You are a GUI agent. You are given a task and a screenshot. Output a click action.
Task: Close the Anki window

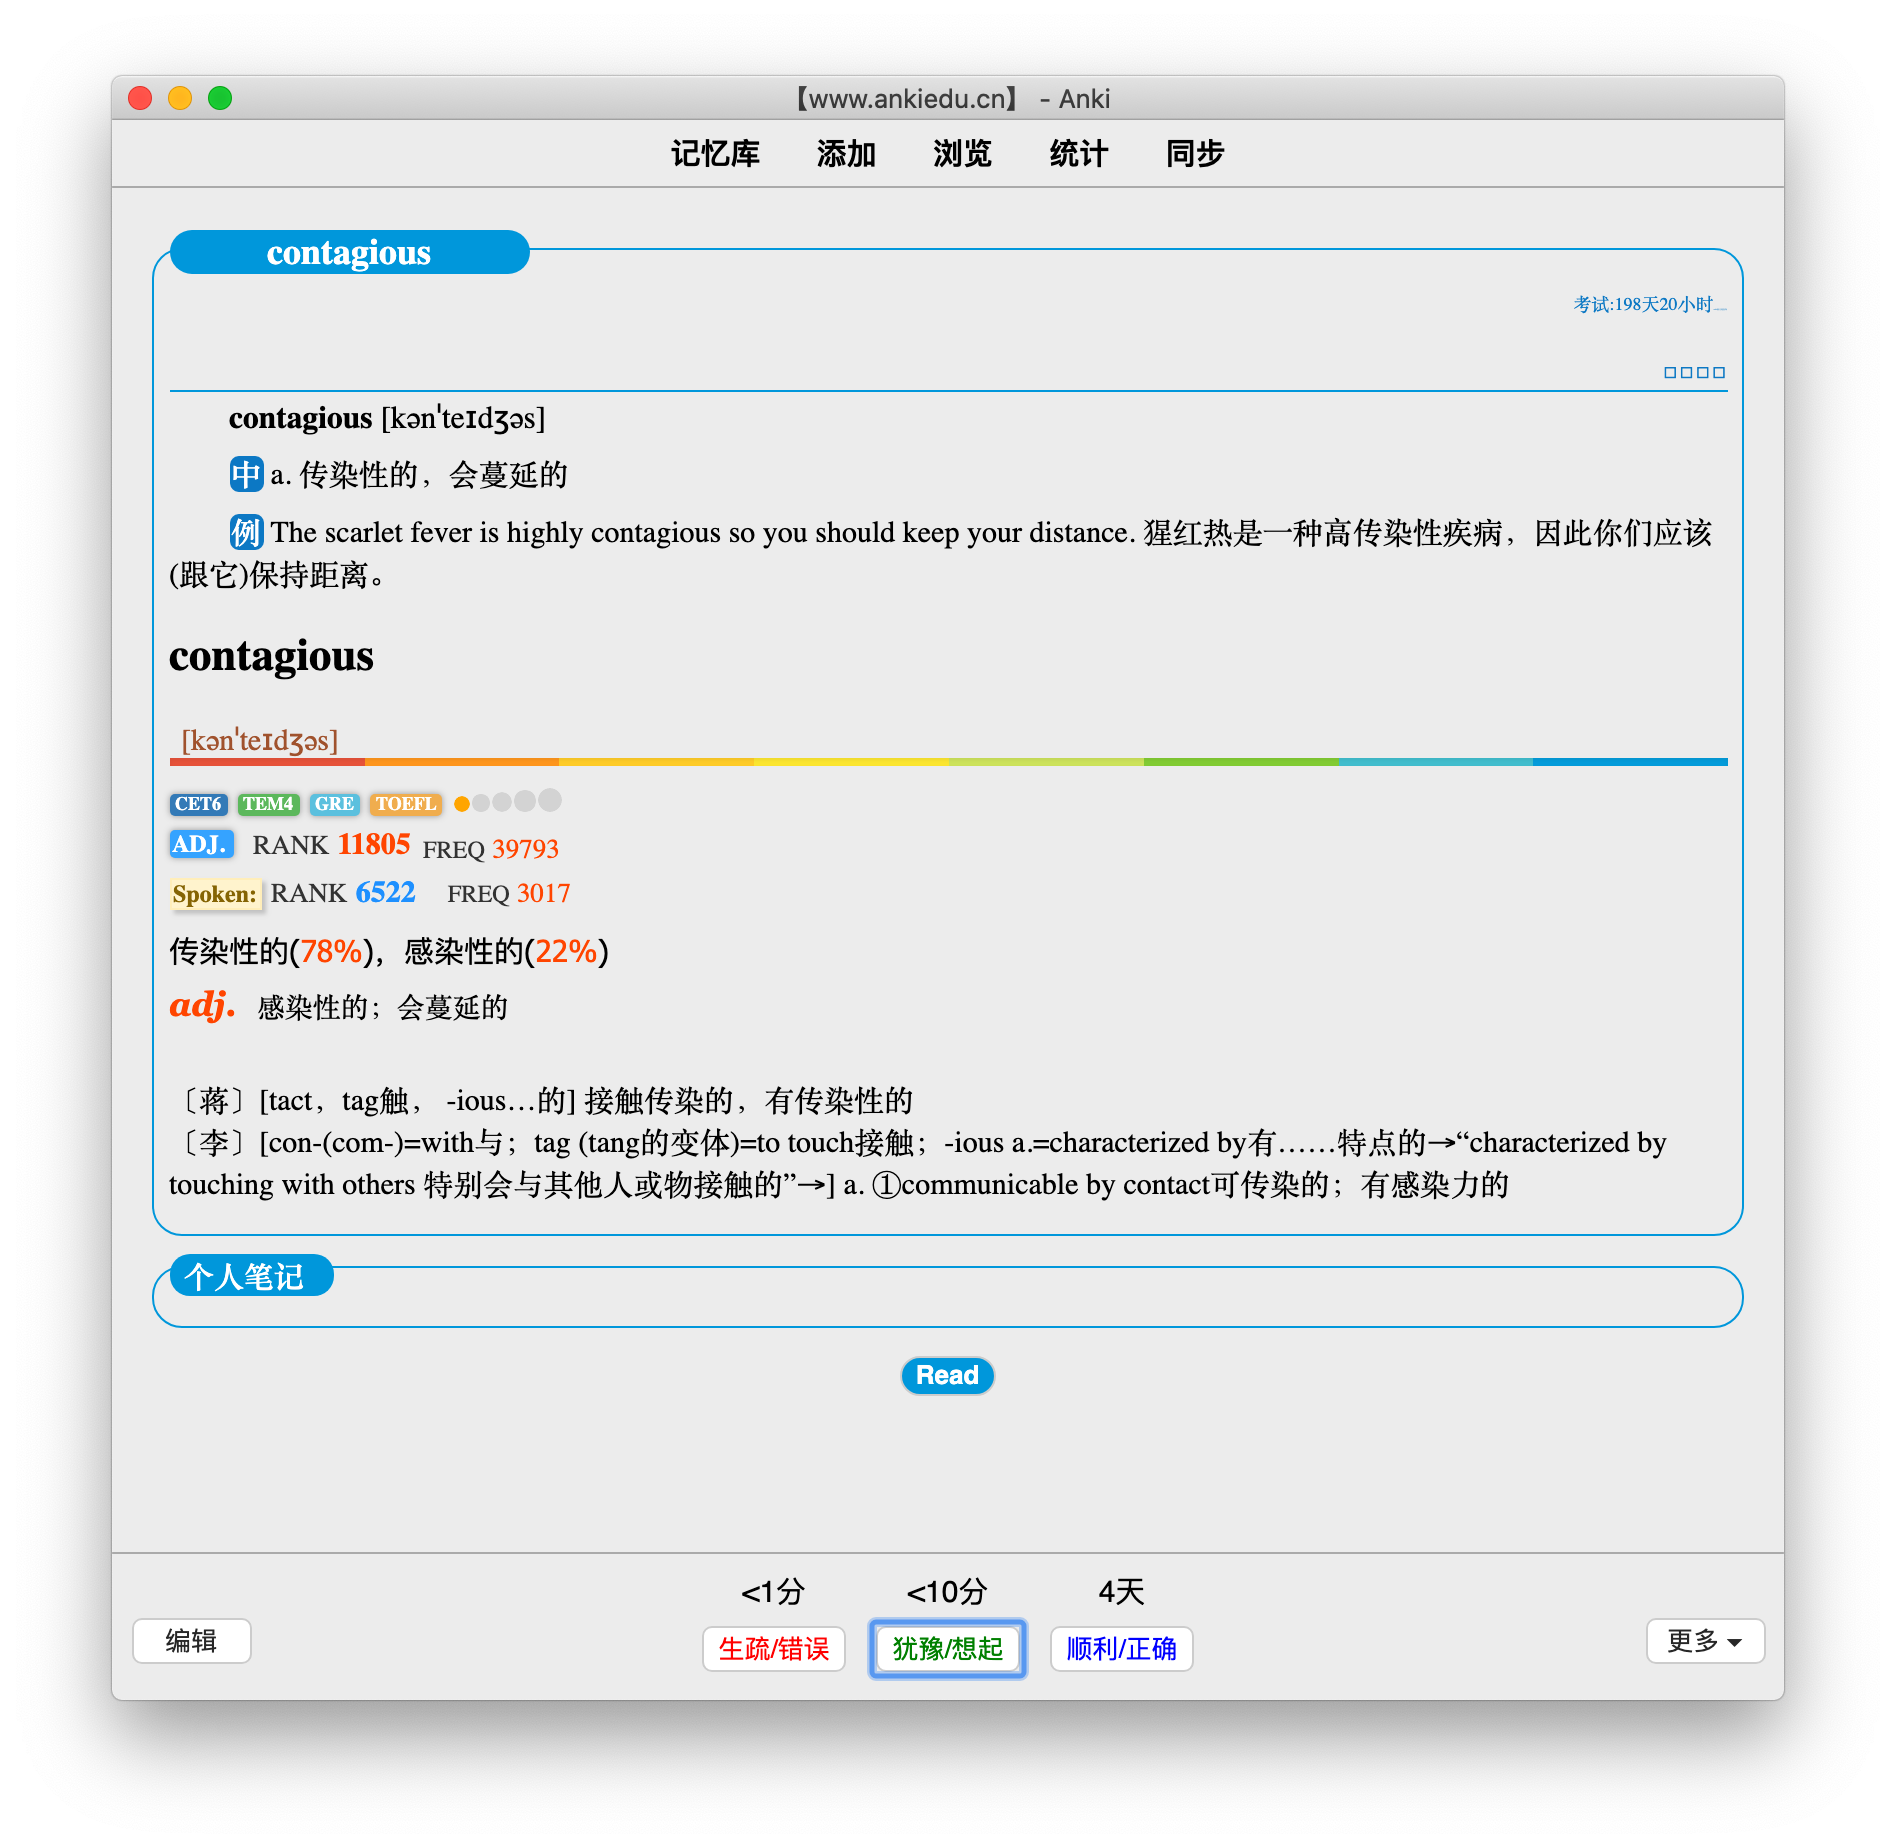(140, 98)
